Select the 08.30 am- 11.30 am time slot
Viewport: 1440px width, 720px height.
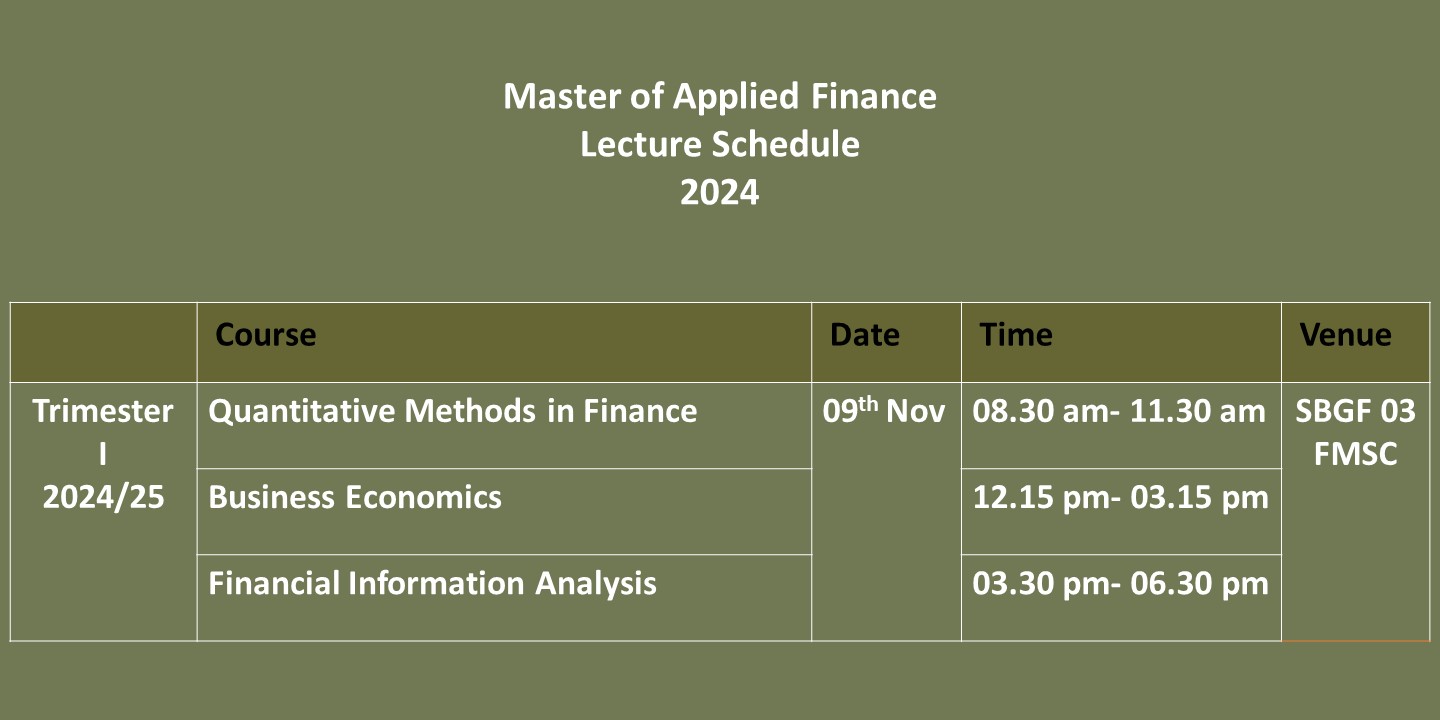tap(1120, 411)
